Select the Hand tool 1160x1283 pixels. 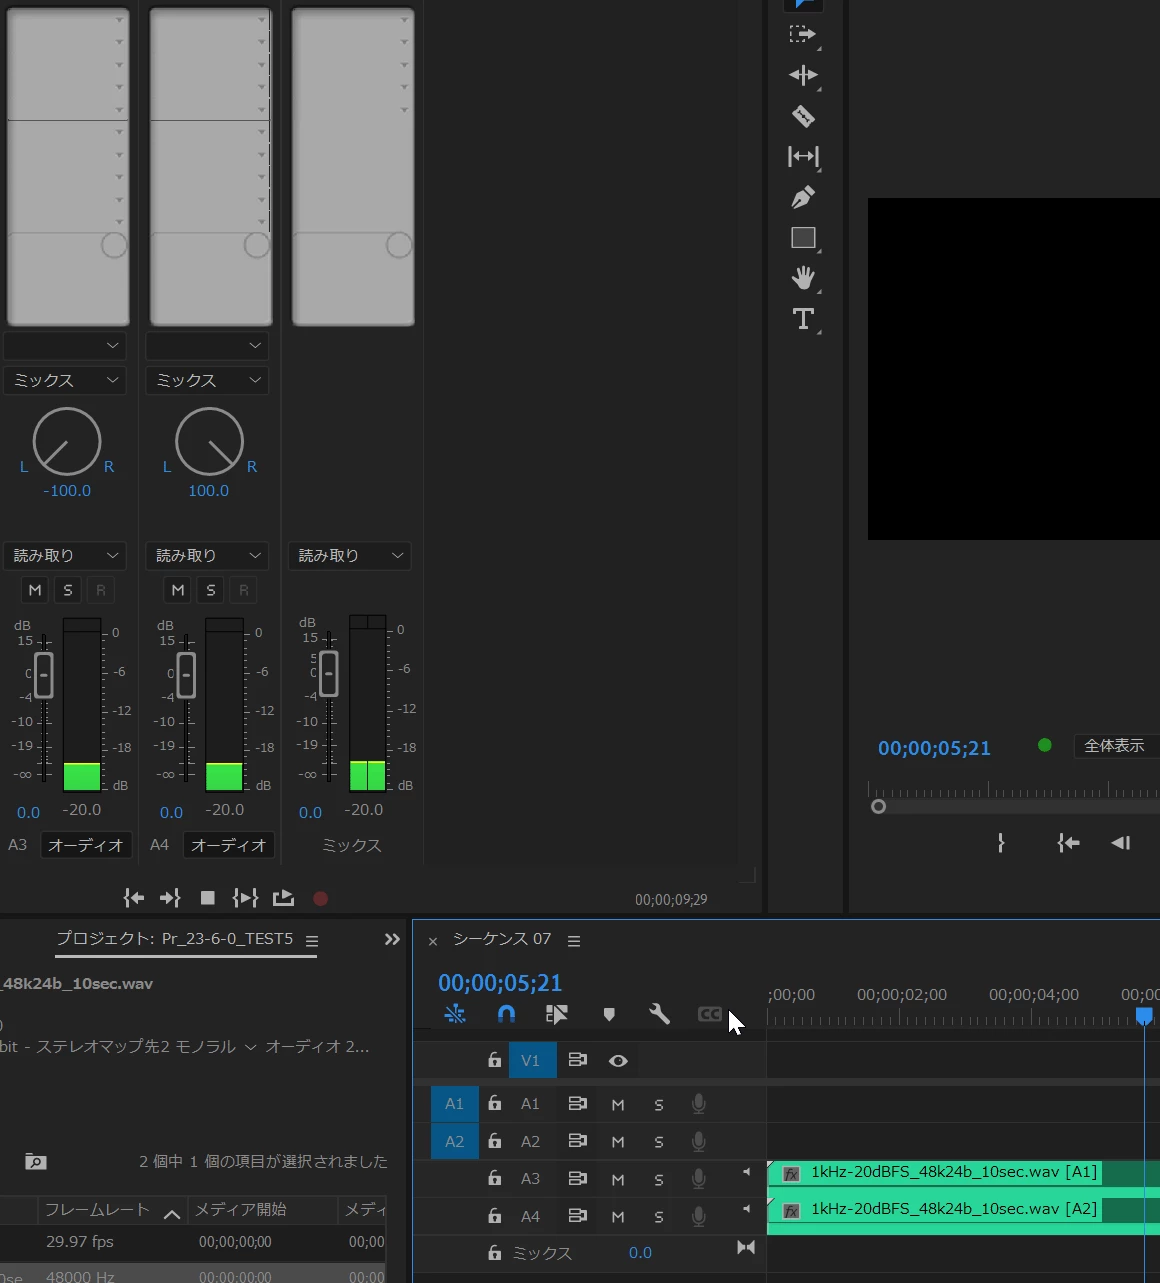point(803,278)
